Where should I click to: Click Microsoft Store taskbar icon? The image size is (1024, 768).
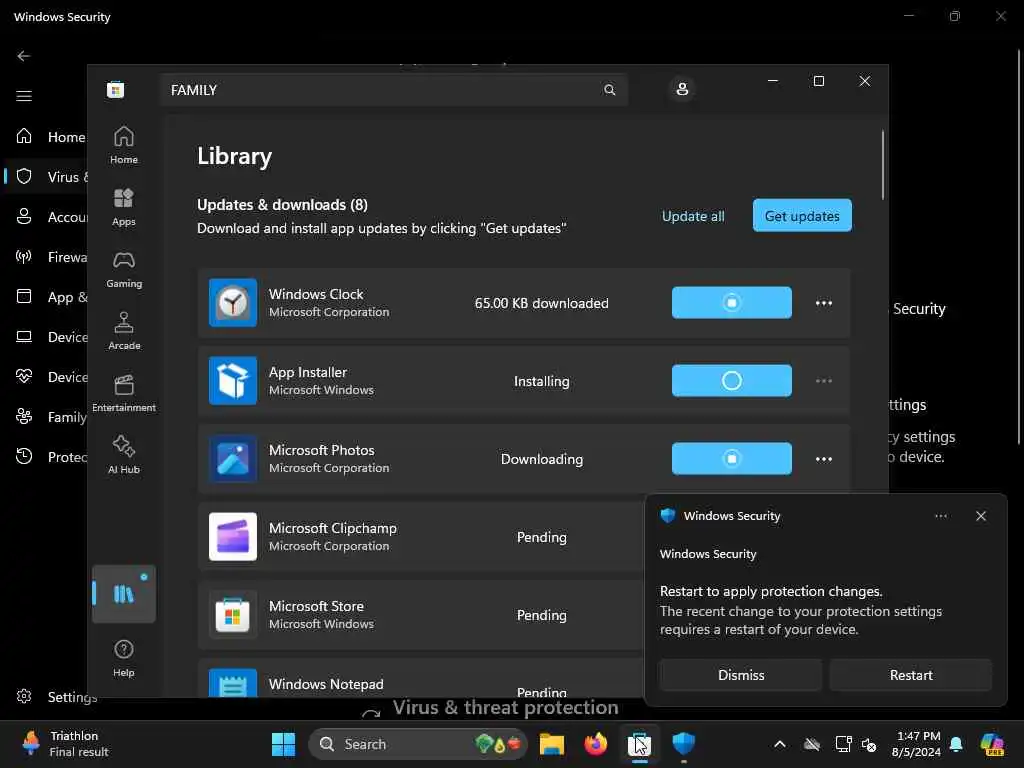tap(639, 744)
